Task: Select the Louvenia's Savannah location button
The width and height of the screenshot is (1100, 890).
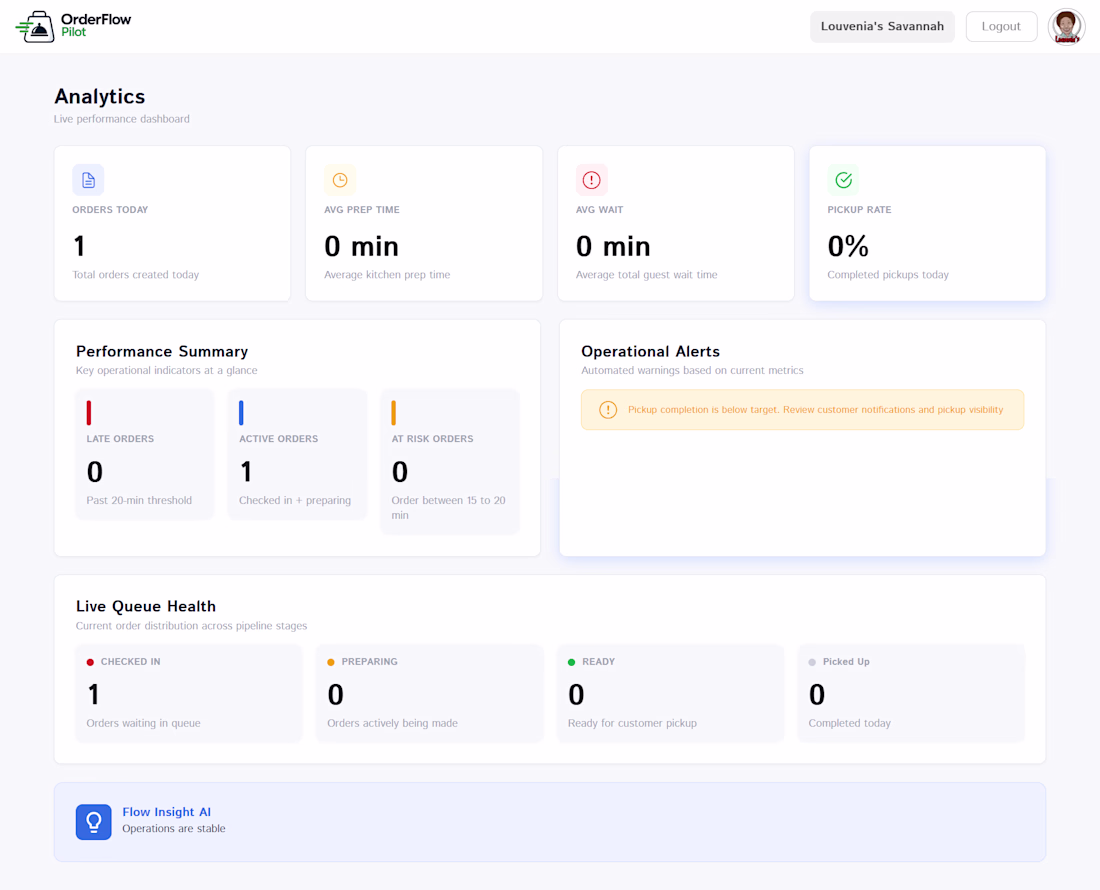Action: [882, 27]
